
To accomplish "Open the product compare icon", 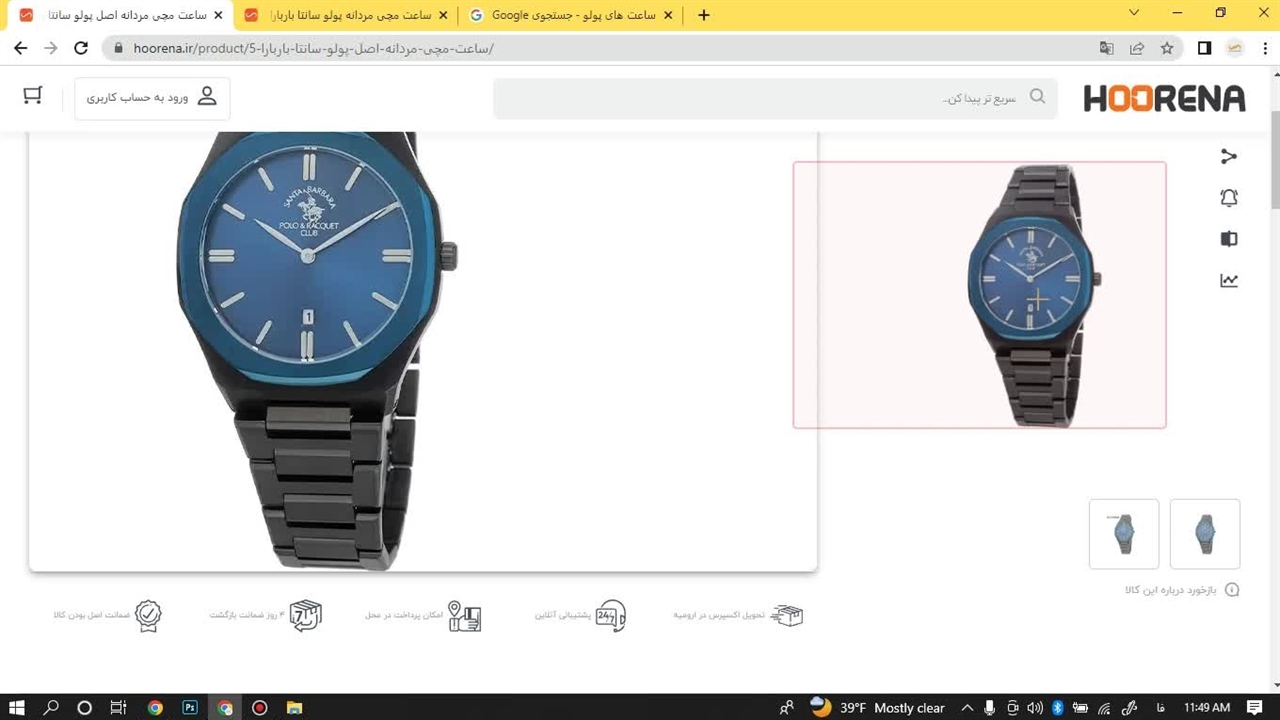I will (1229, 239).
